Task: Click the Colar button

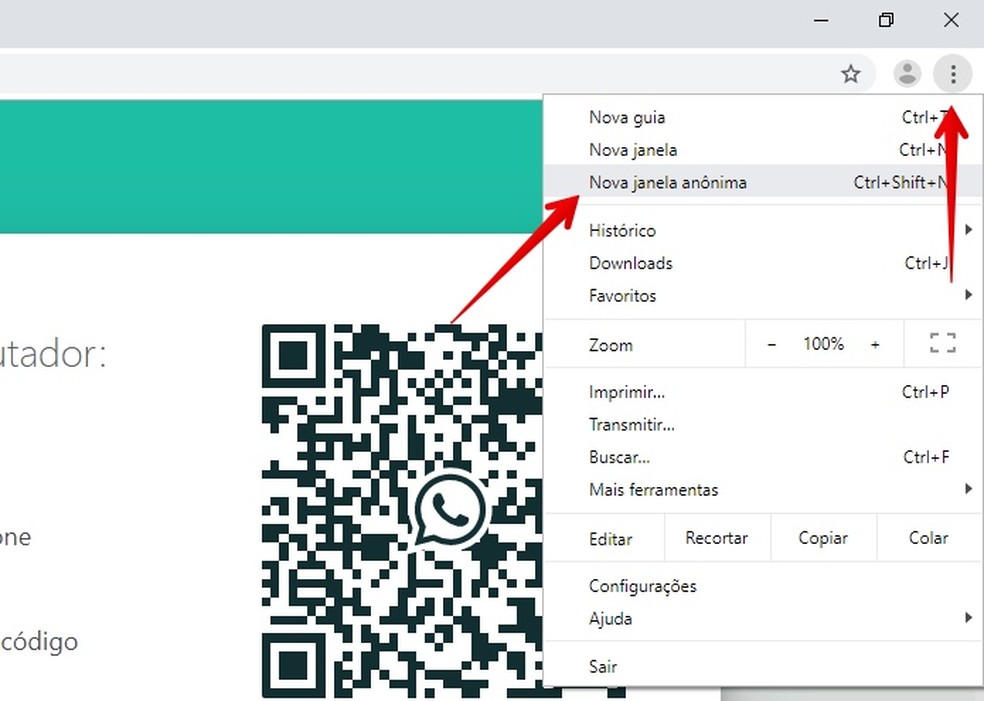Action: [x=928, y=538]
